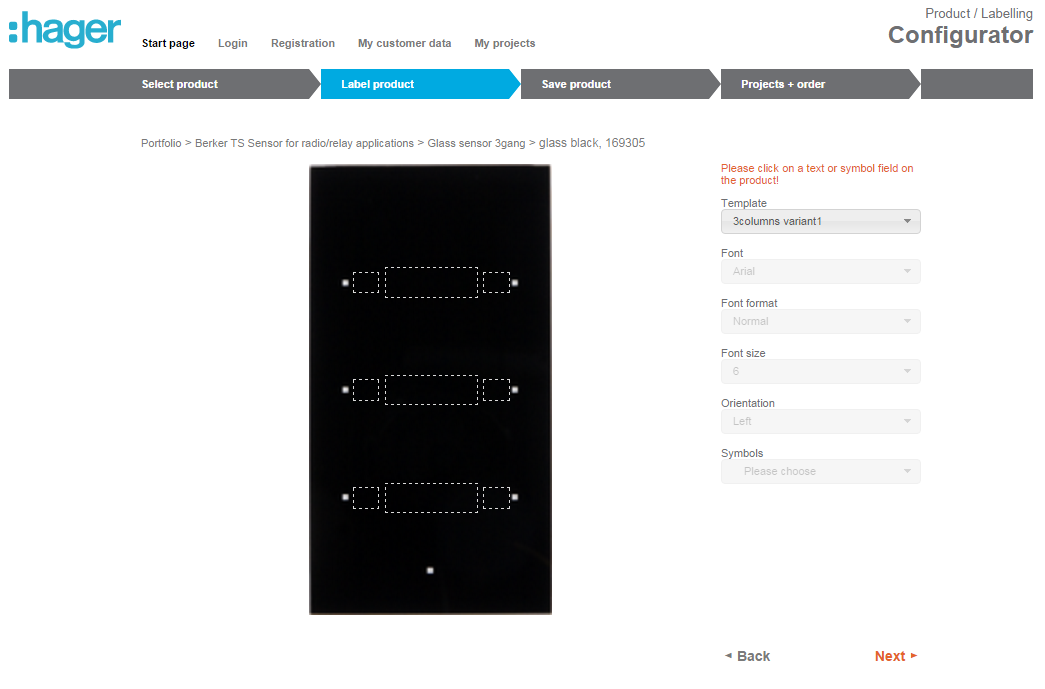
Task: Click Glass sensor 3gang breadcrumb
Action: pyautogui.click(x=476, y=143)
